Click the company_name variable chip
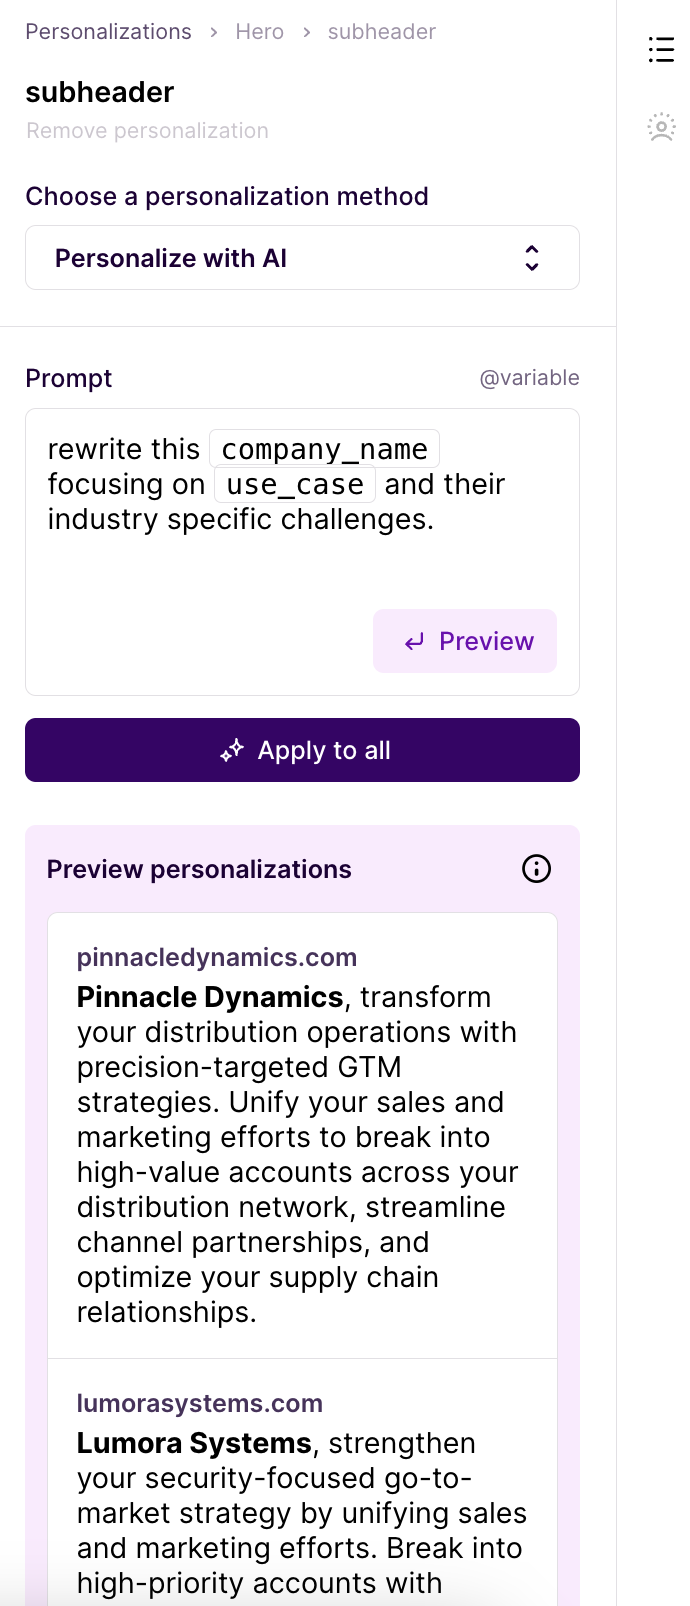 [324, 449]
